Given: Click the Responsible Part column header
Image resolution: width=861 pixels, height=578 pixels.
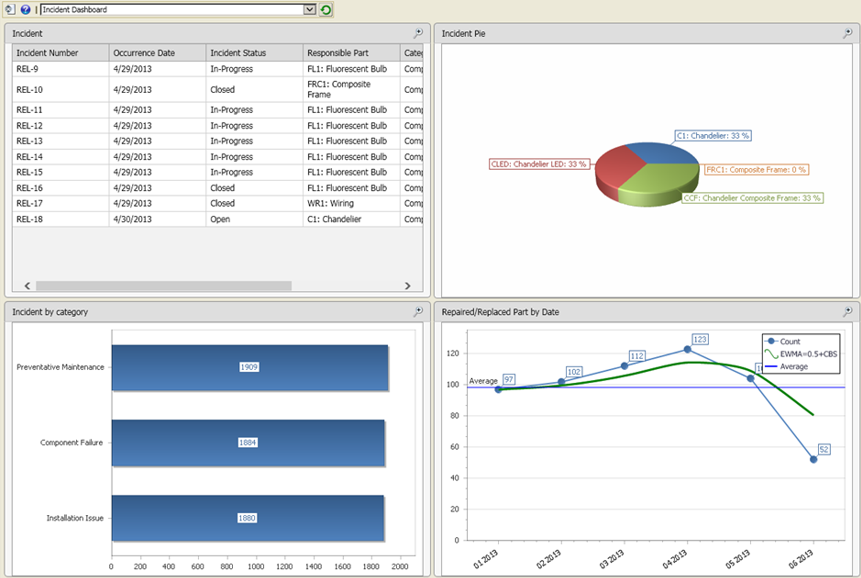Looking at the screenshot, I should click(350, 52).
